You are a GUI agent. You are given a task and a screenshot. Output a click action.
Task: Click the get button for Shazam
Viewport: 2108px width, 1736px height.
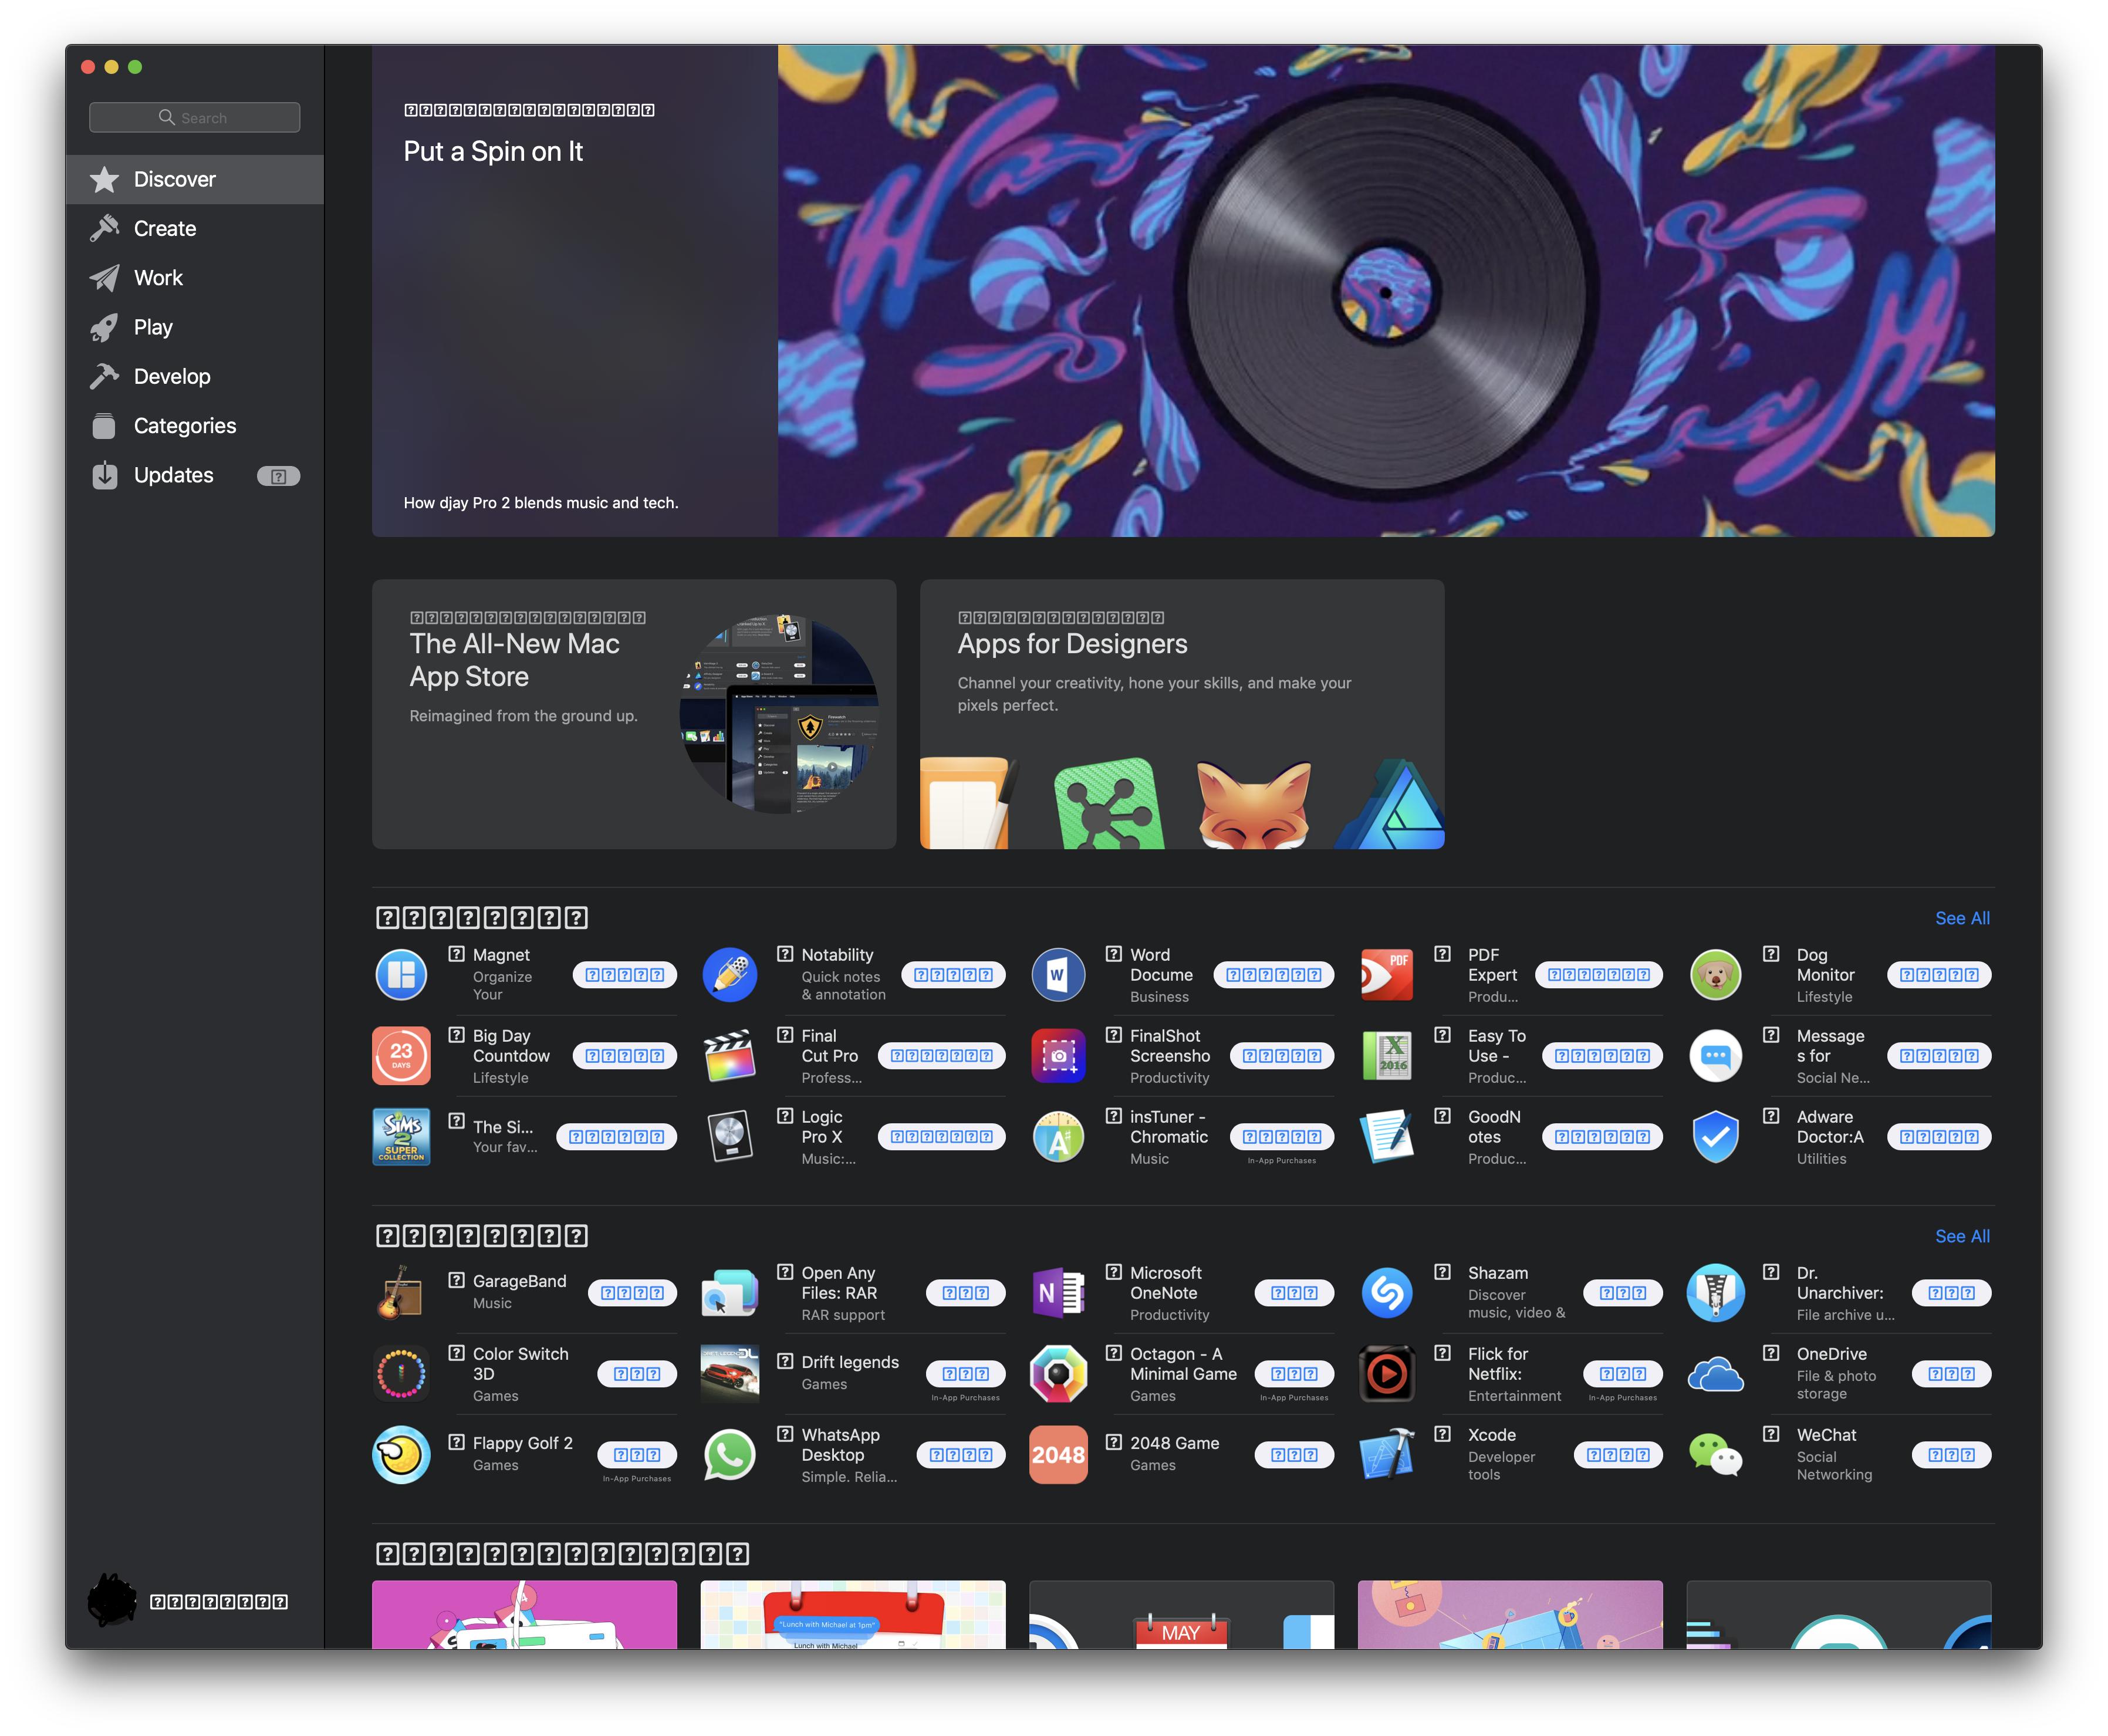(1622, 1293)
